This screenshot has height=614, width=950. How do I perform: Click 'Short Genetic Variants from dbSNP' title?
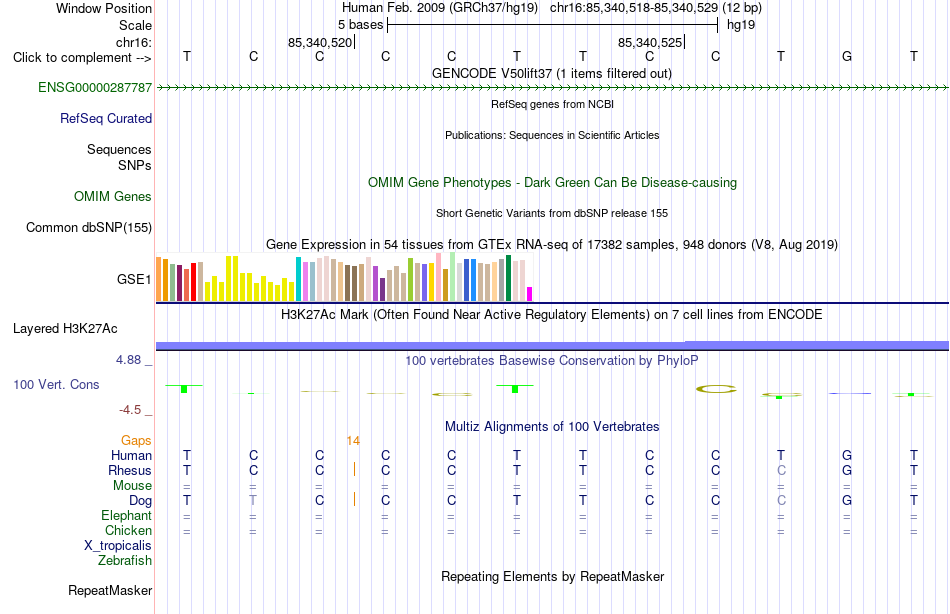coord(552,213)
